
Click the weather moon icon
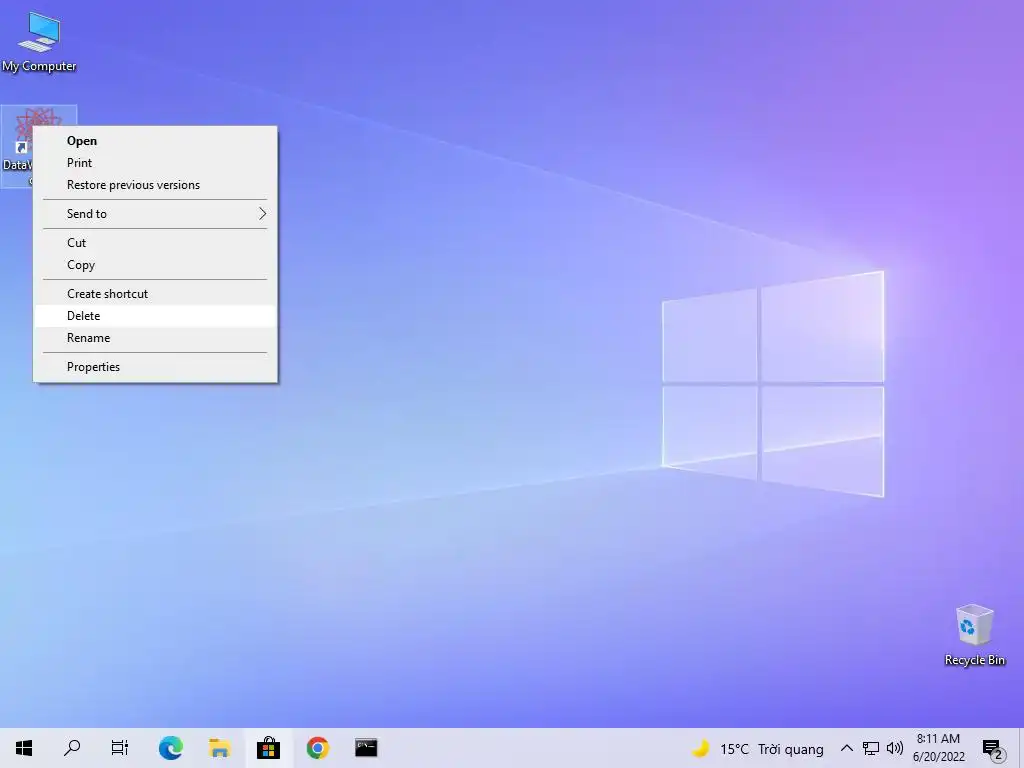[x=701, y=748]
